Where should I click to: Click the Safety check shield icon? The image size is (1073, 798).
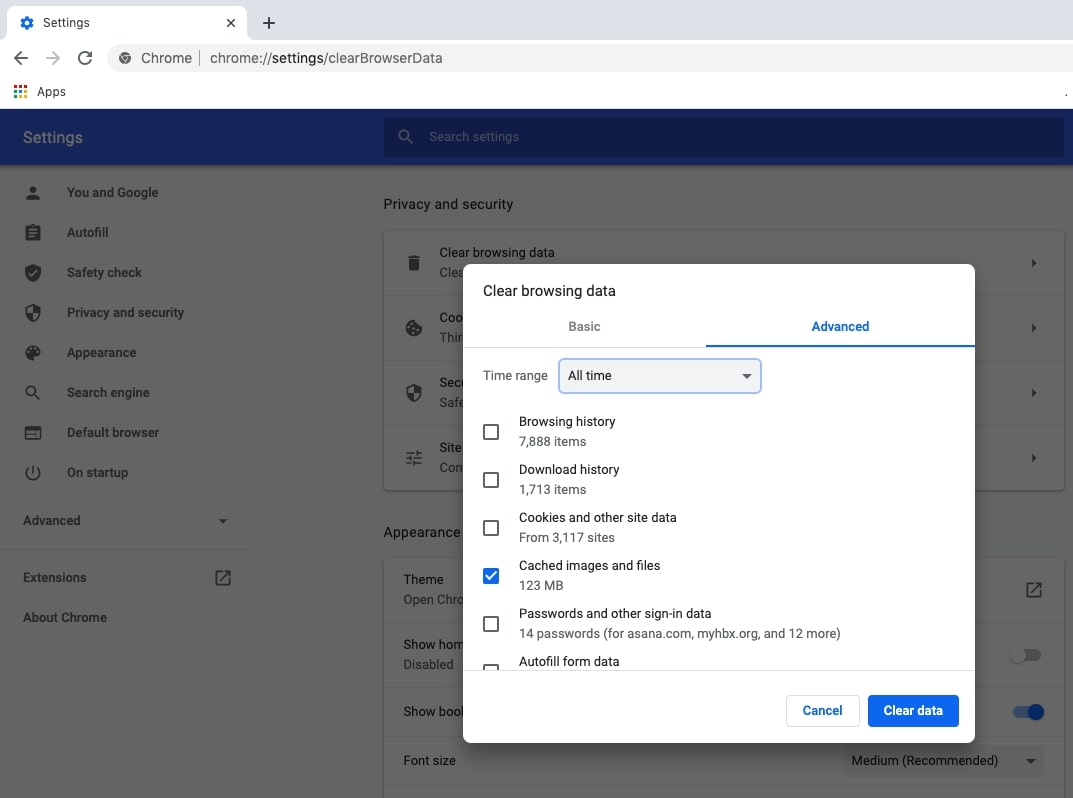coord(33,273)
